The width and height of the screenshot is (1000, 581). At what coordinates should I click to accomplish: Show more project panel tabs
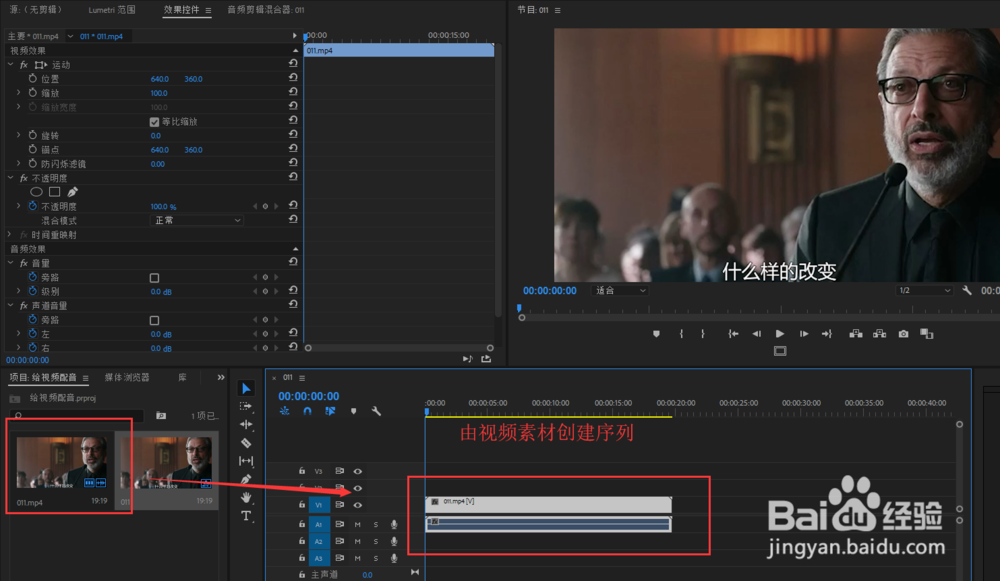[221, 378]
